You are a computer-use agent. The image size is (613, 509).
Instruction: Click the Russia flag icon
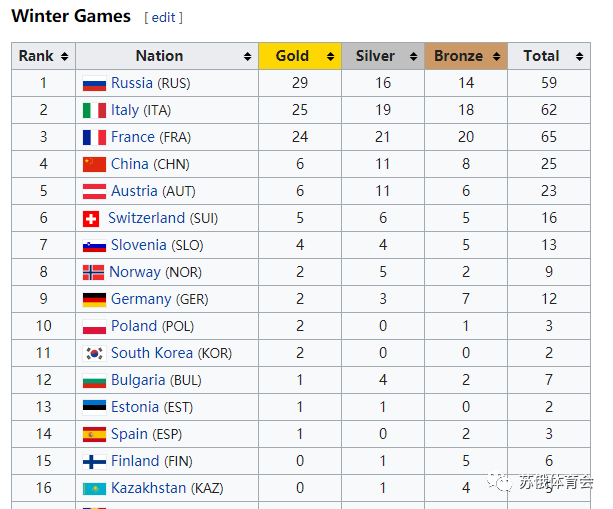pyautogui.click(x=94, y=84)
